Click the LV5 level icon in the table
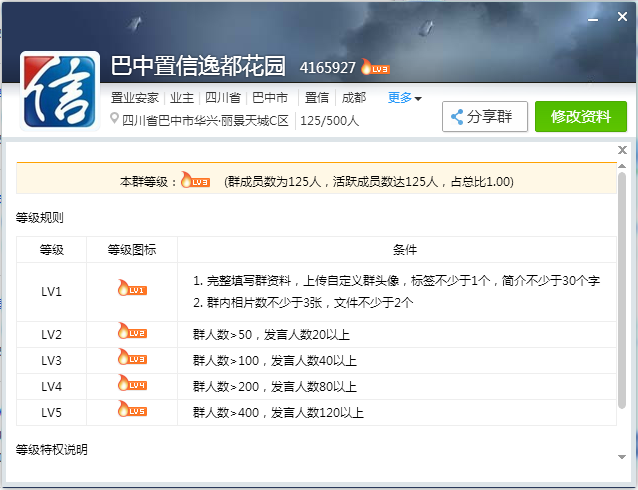 [x=132, y=410]
